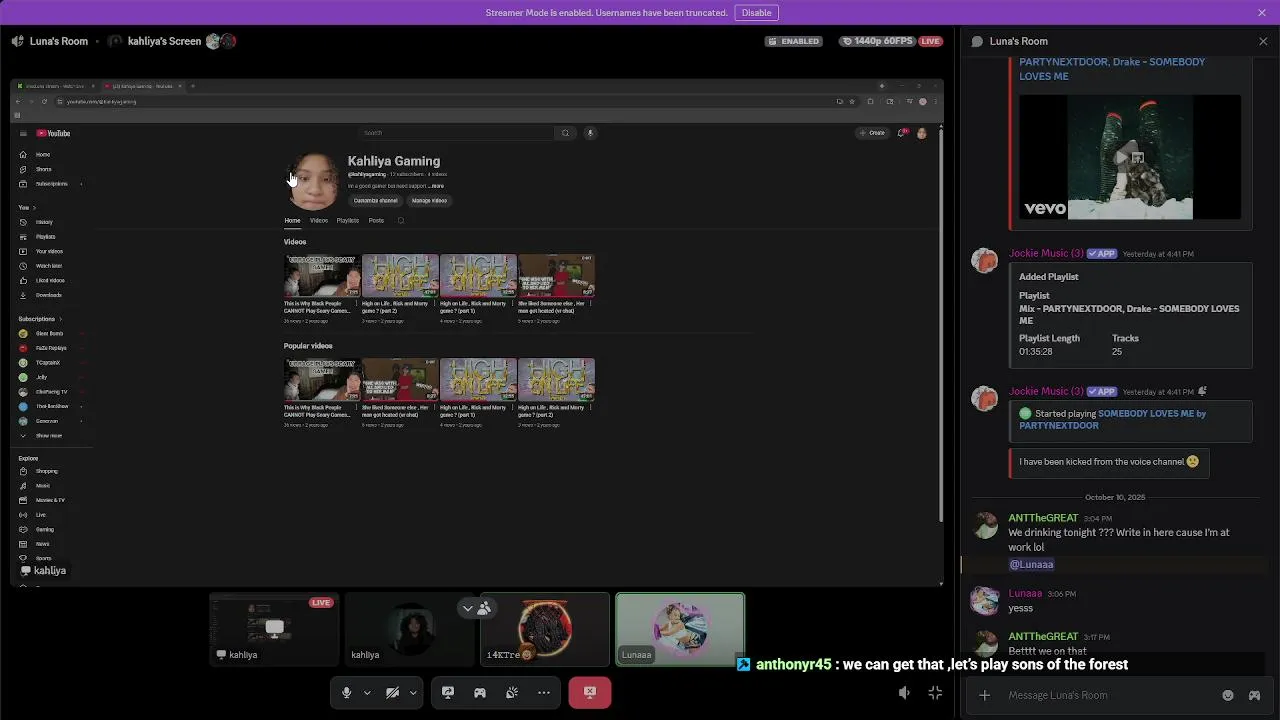Click the ENABLED status badge
The image size is (1280, 720).
tap(794, 41)
